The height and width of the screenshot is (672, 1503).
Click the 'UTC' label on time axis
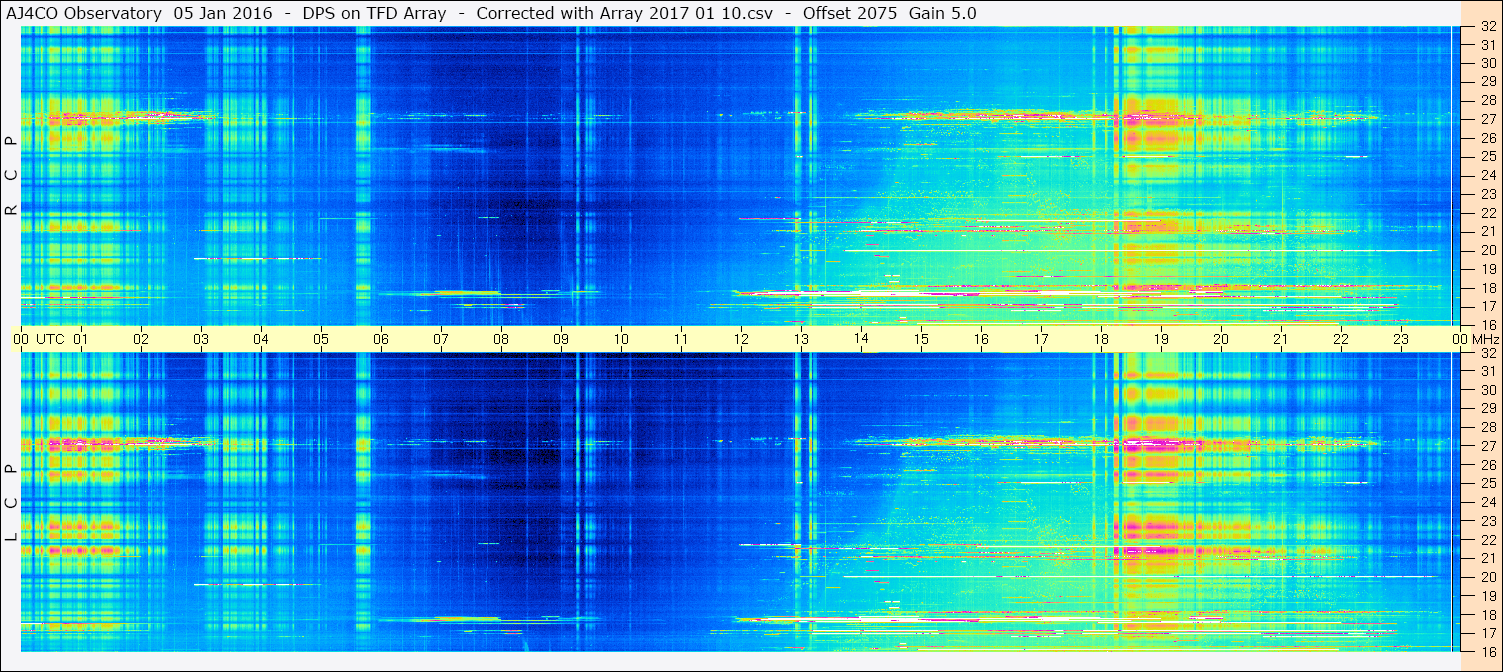click(x=50, y=339)
